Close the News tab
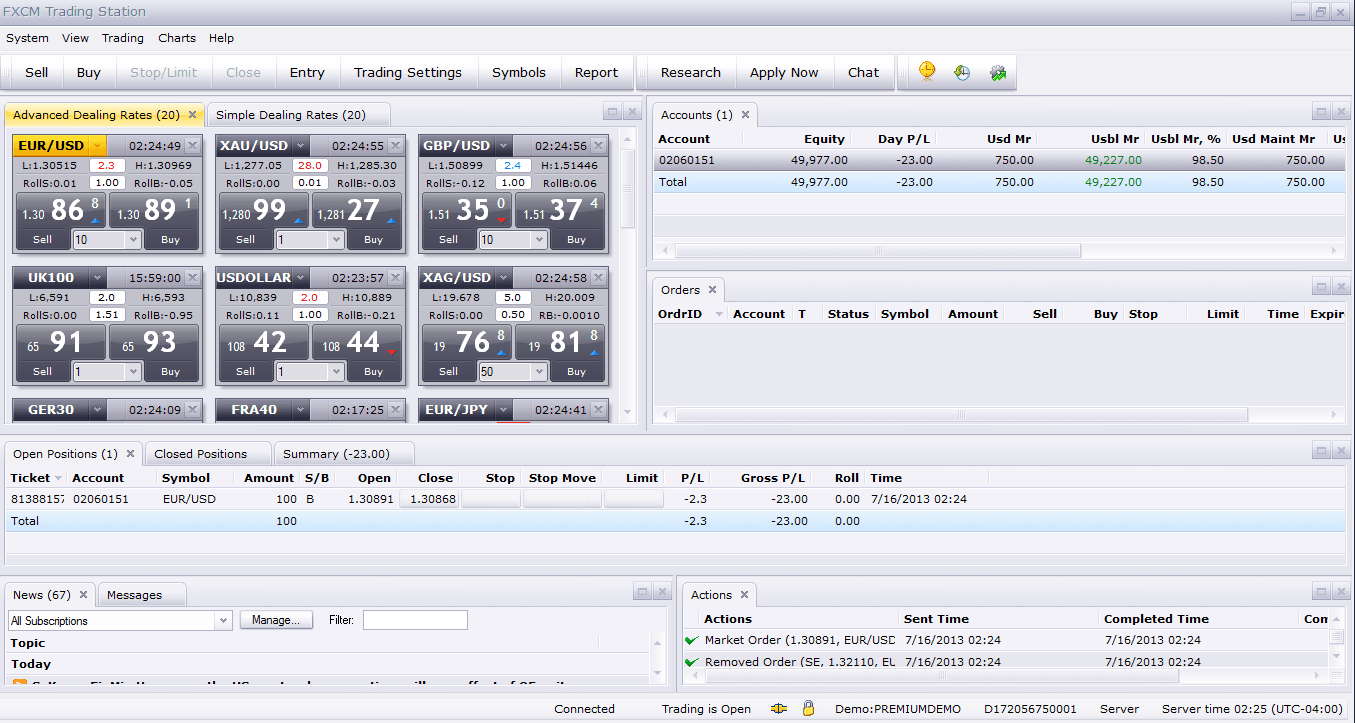 tap(84, 595)
